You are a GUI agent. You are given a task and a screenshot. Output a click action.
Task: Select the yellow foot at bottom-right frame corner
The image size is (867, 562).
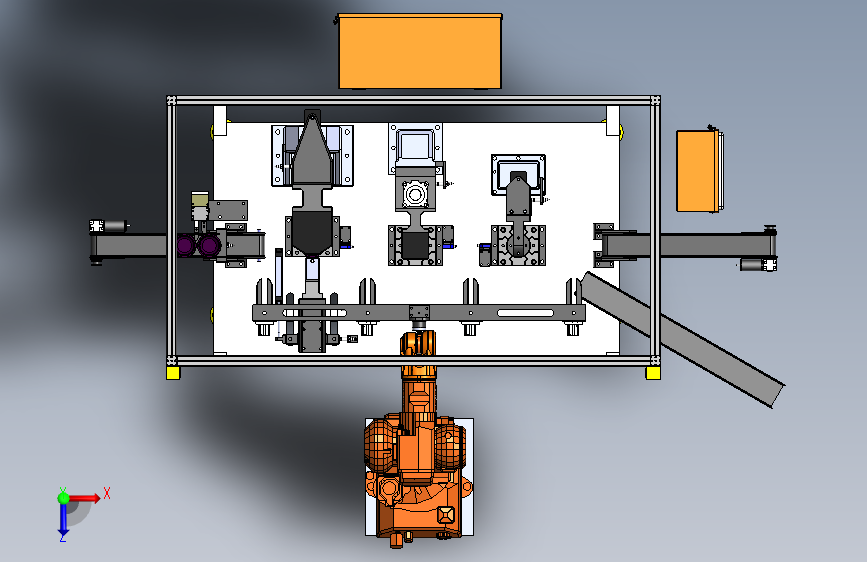pos(653,373)
